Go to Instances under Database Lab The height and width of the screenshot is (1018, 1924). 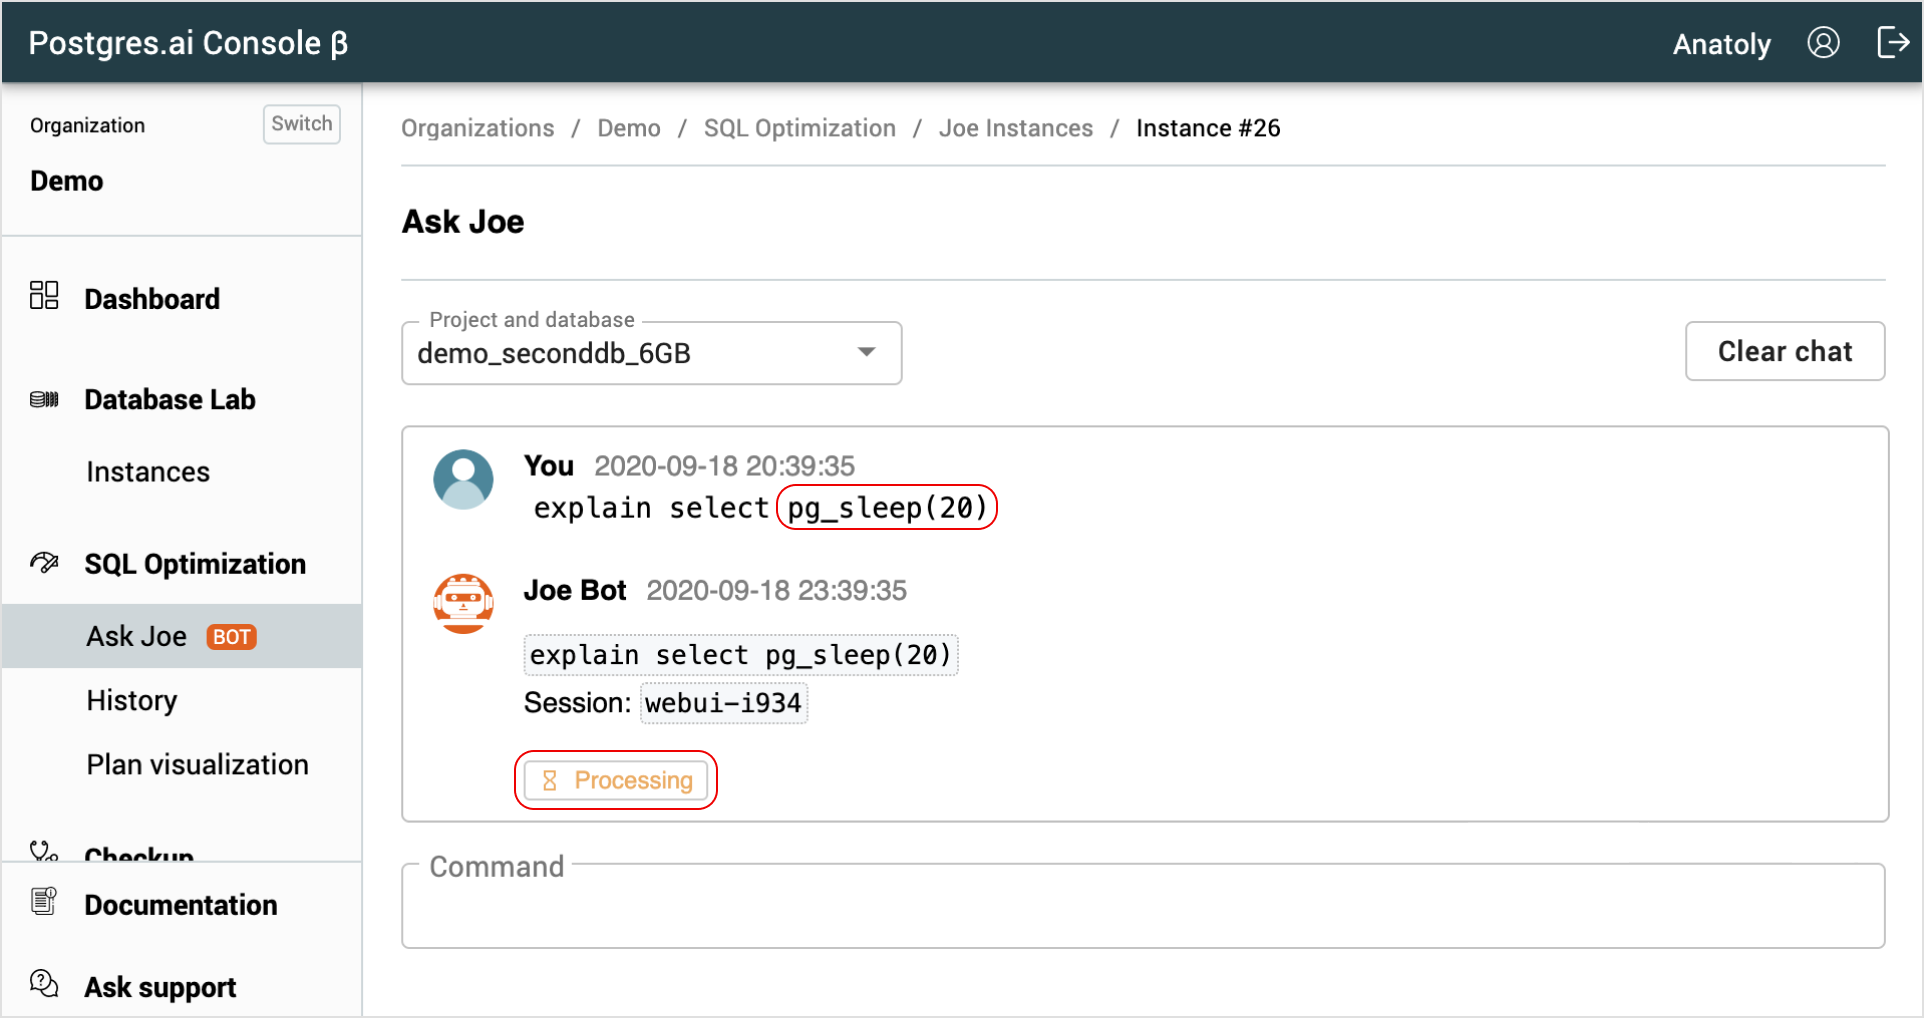(148, 472)
